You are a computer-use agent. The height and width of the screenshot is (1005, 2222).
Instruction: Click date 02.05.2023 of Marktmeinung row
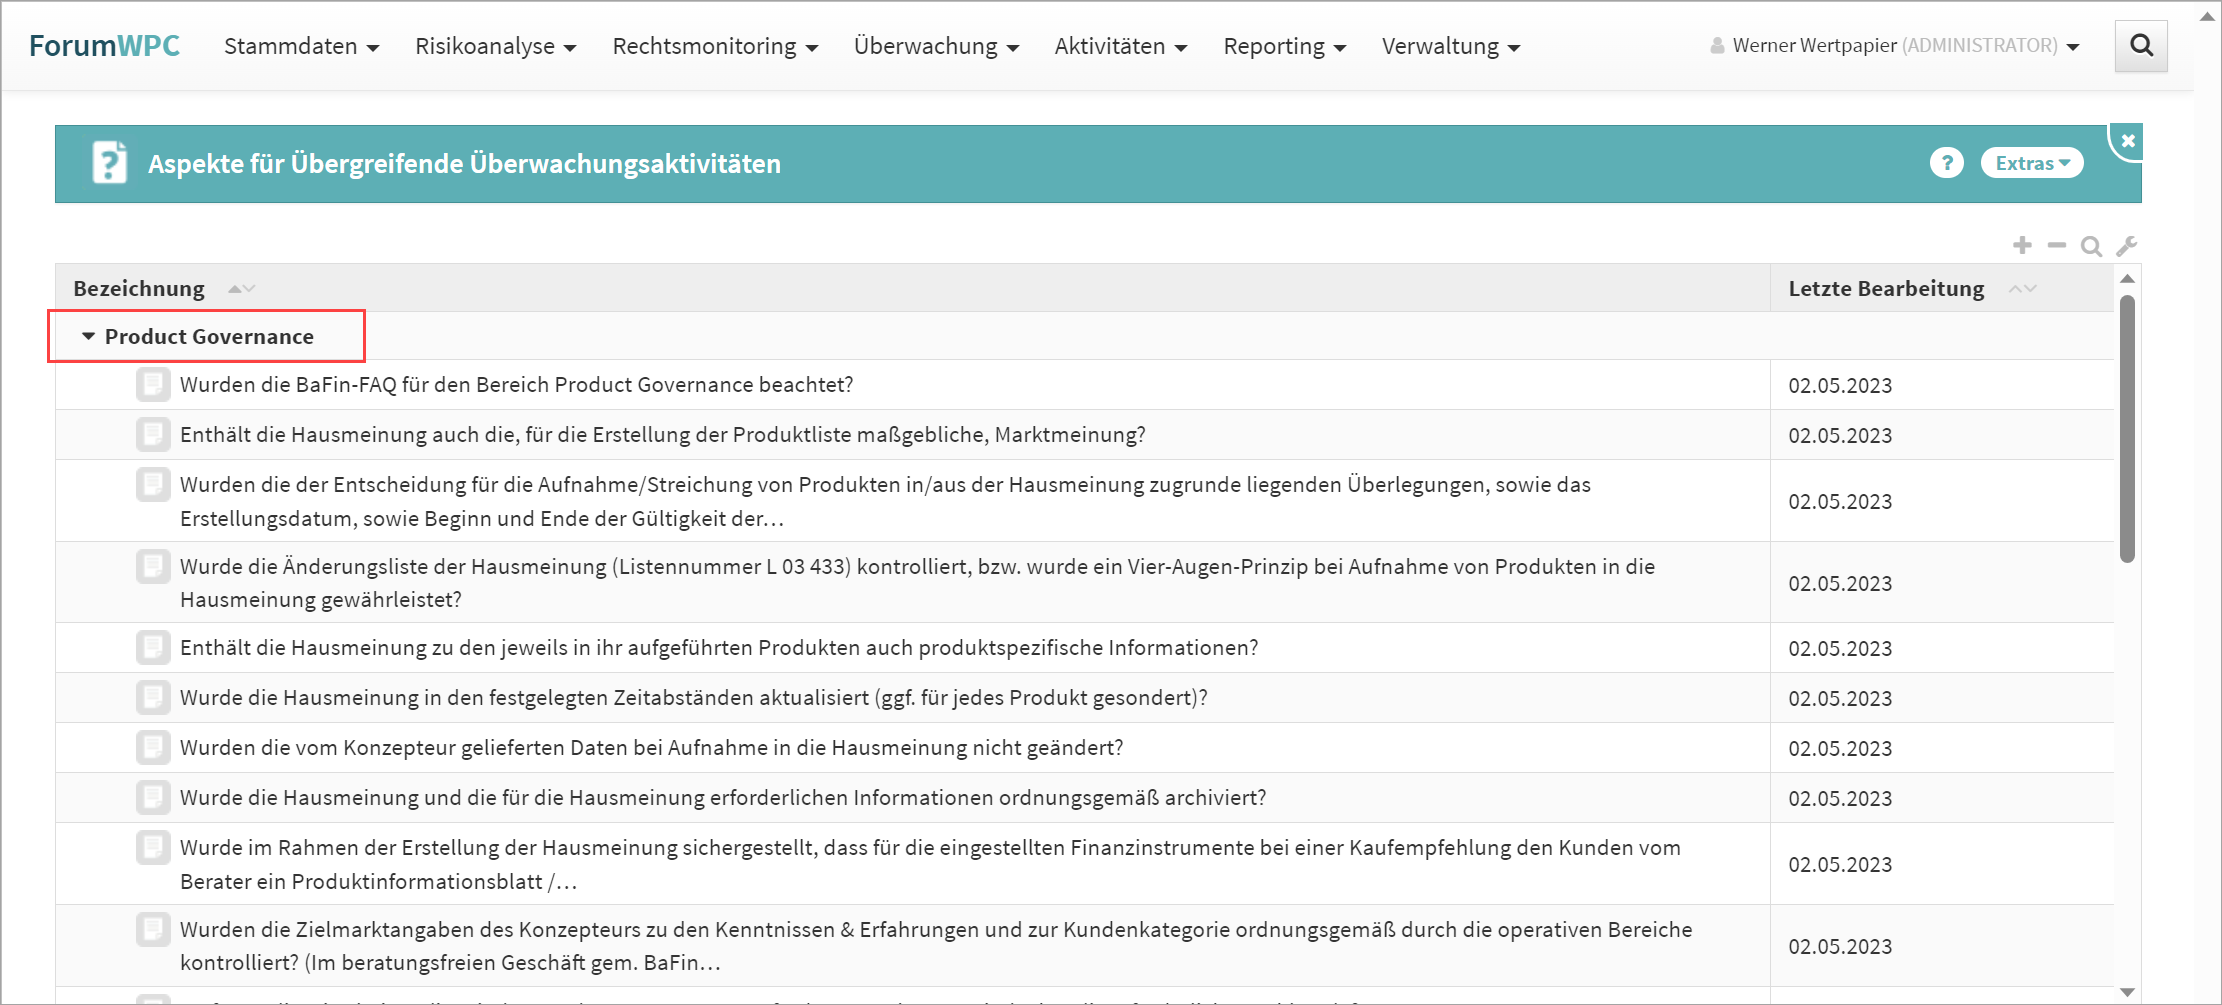click(1840, 435)
